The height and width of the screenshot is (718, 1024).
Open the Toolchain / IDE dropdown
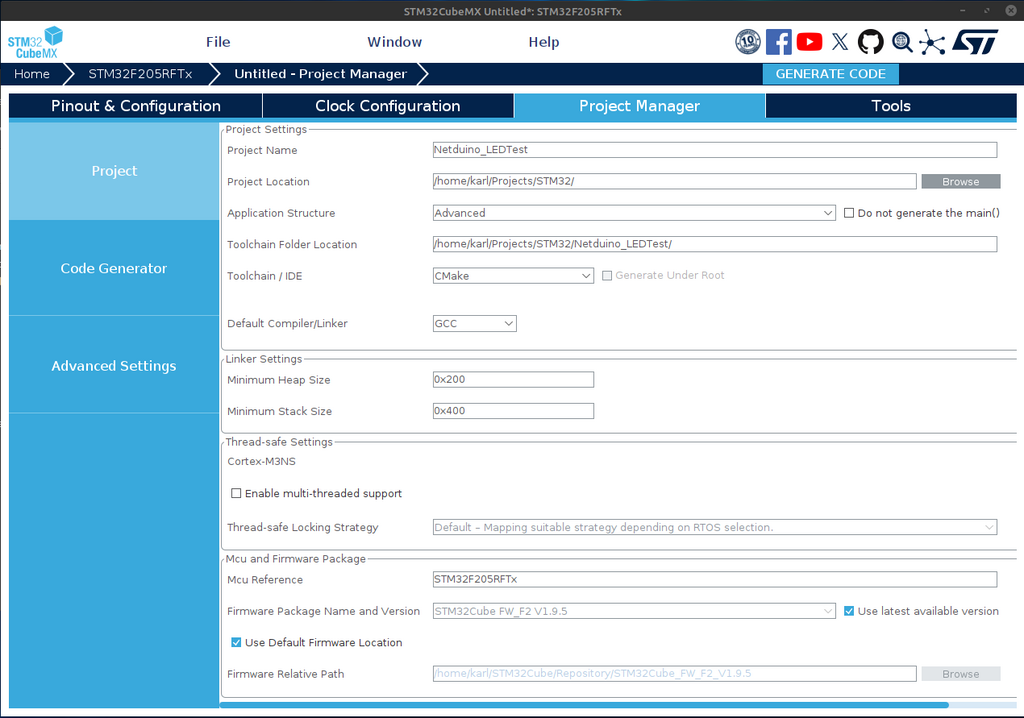coord(513,276)
